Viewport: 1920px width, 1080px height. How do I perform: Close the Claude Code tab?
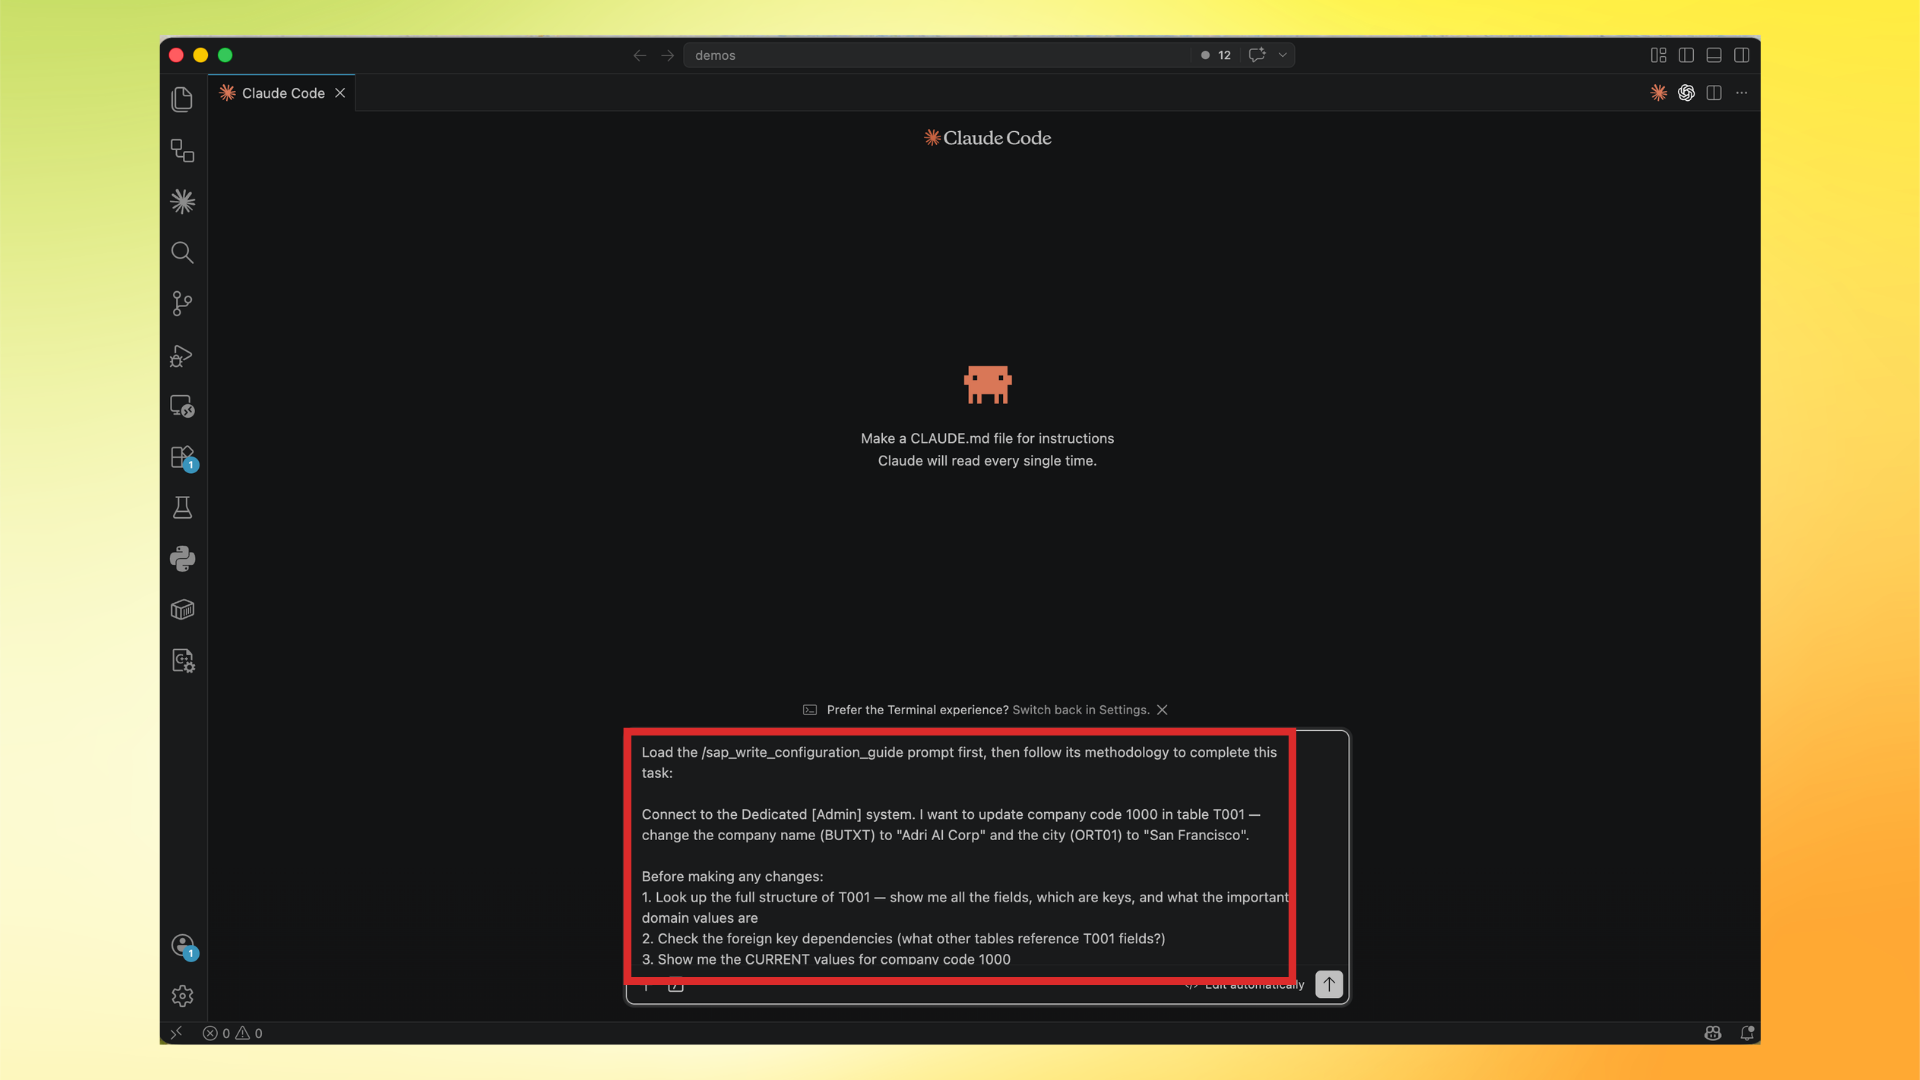[340, 93]
